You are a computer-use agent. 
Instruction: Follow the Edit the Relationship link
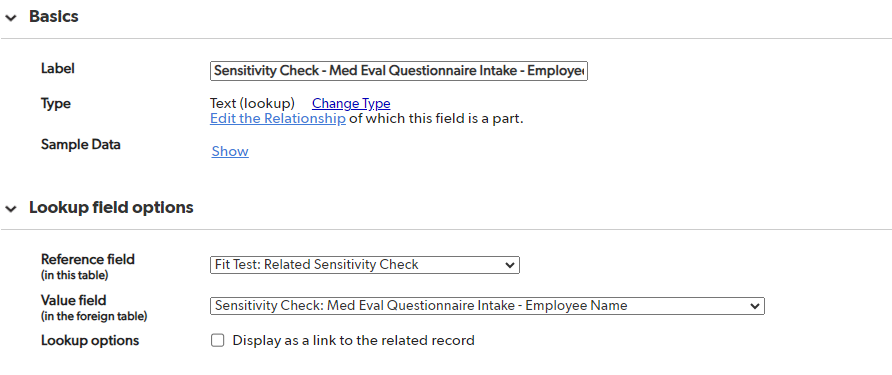pos(278,119)
